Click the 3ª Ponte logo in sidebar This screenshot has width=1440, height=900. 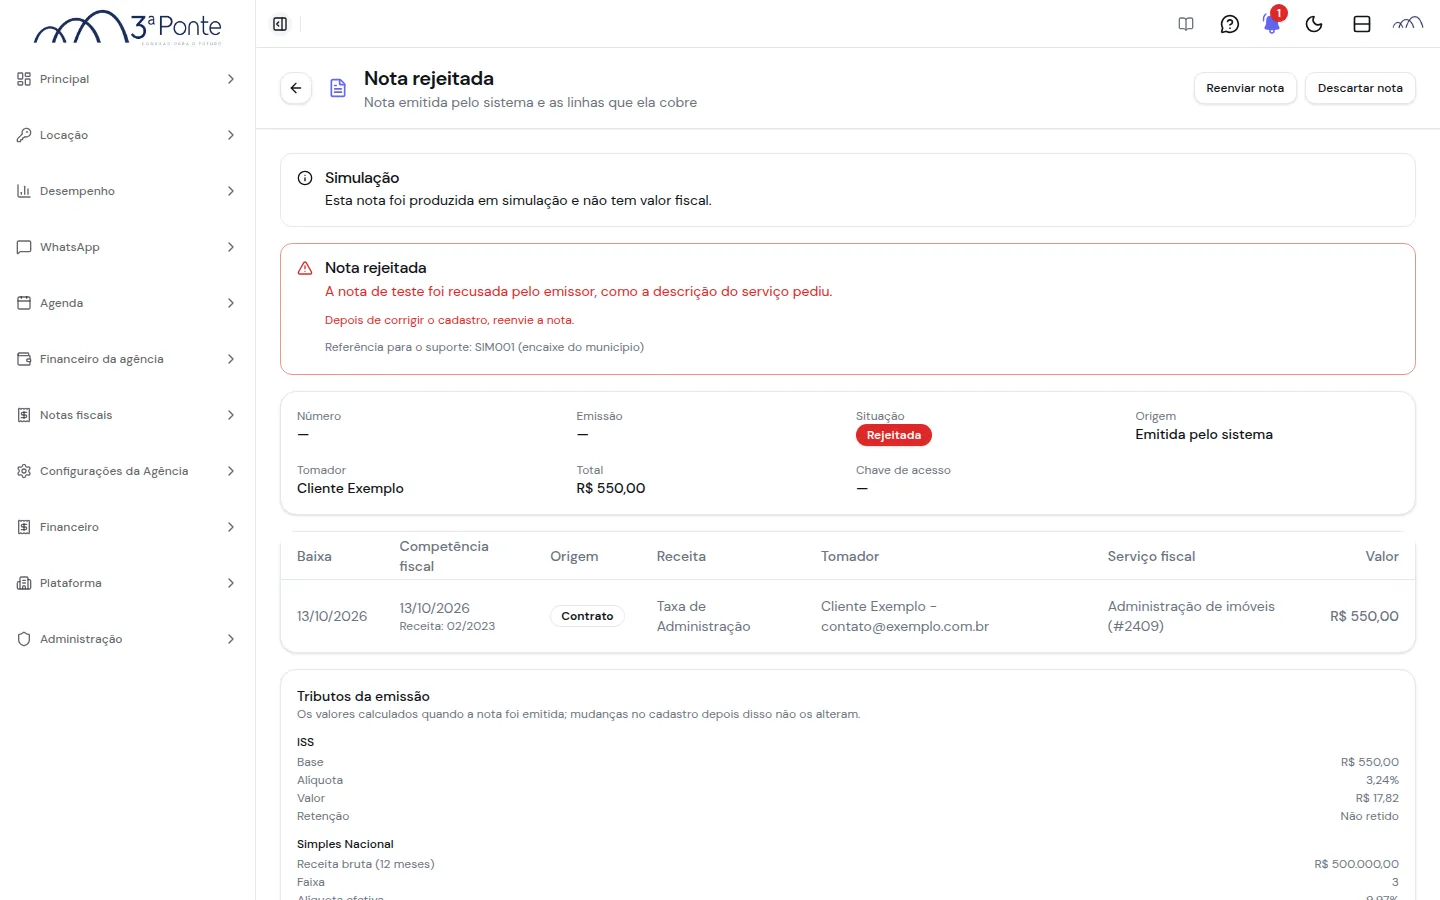[x=128, y=28]
